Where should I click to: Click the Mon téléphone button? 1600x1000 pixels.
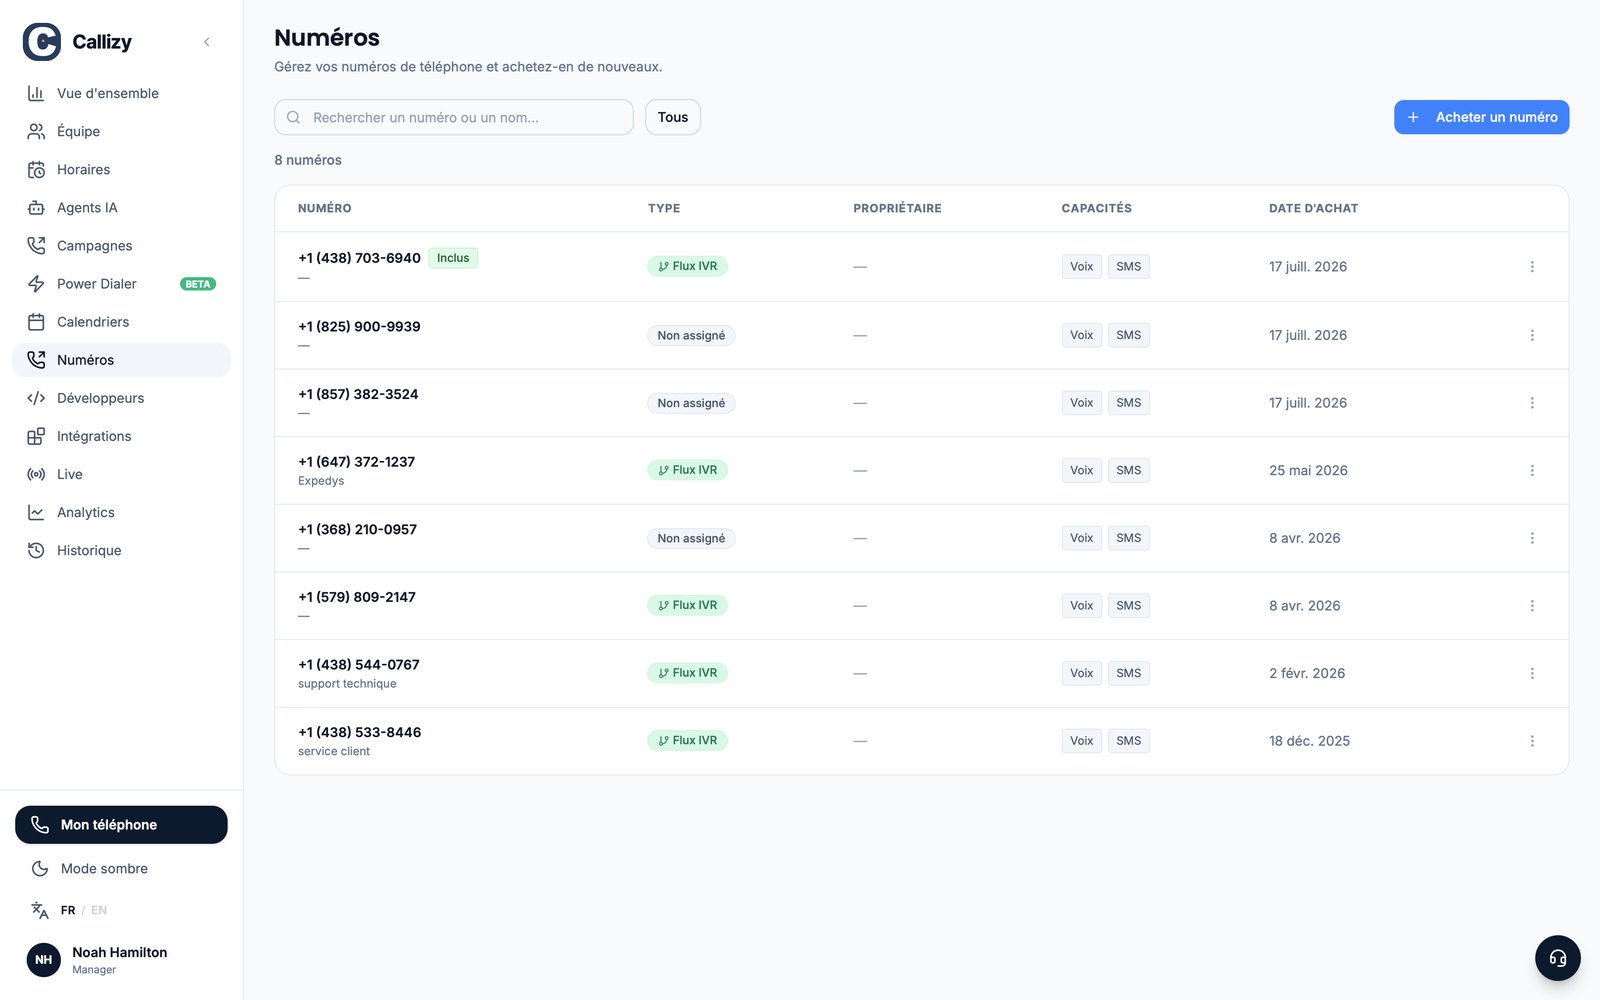point(121,825)
